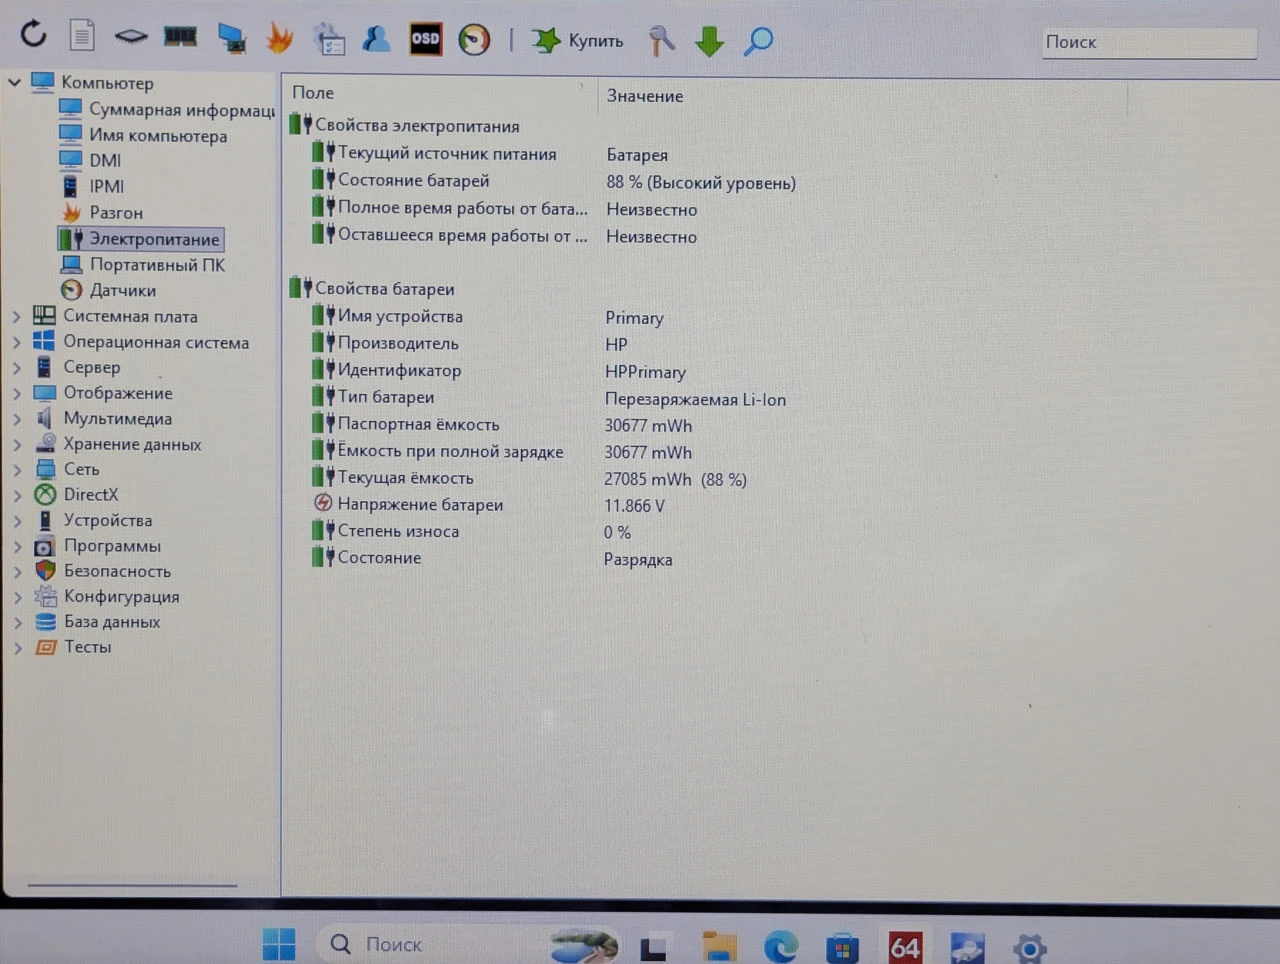Viewport: 1280px width, 964px height.
Task: Open the Report page icon in toolbar
Action: (82, 36)
